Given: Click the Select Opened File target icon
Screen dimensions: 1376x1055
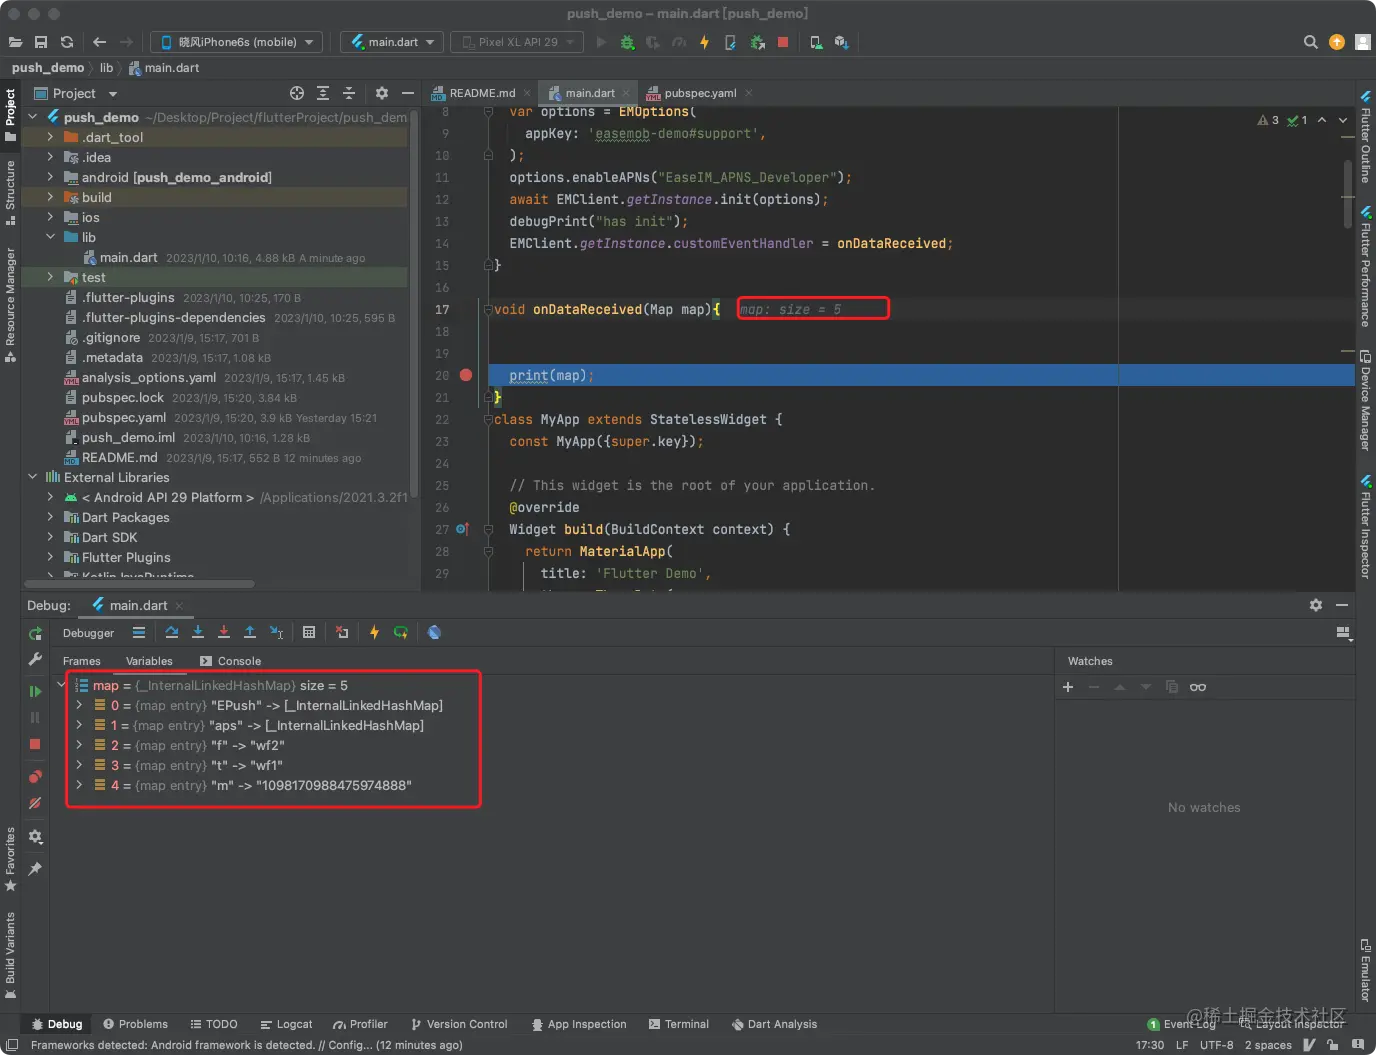Looking at the screenshot, I should tap(297, 93).
